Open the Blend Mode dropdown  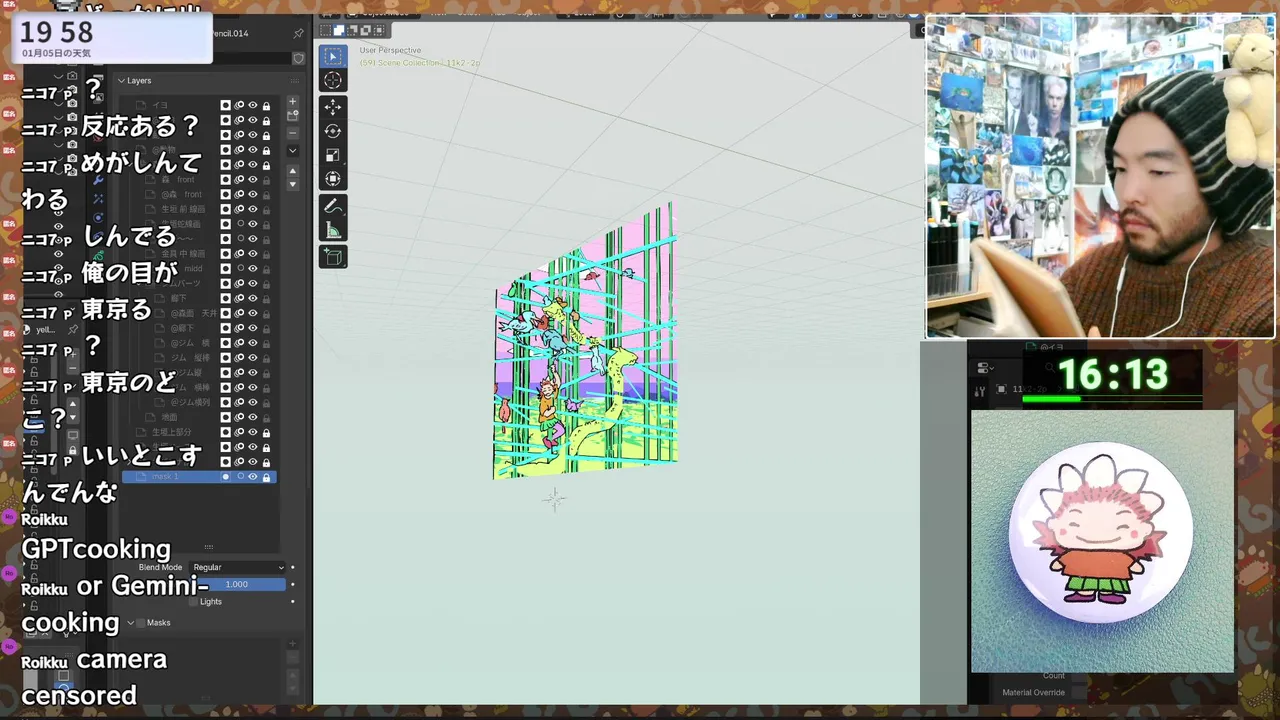(x=238, y=567)
